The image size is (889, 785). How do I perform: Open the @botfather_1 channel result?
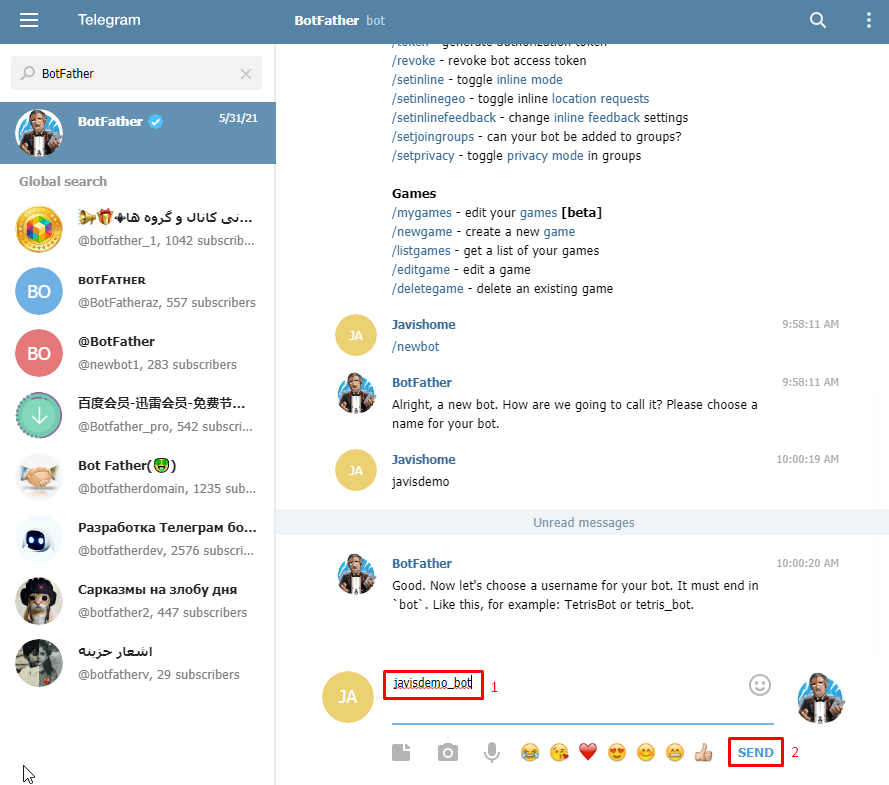click(x=138, y=229)
